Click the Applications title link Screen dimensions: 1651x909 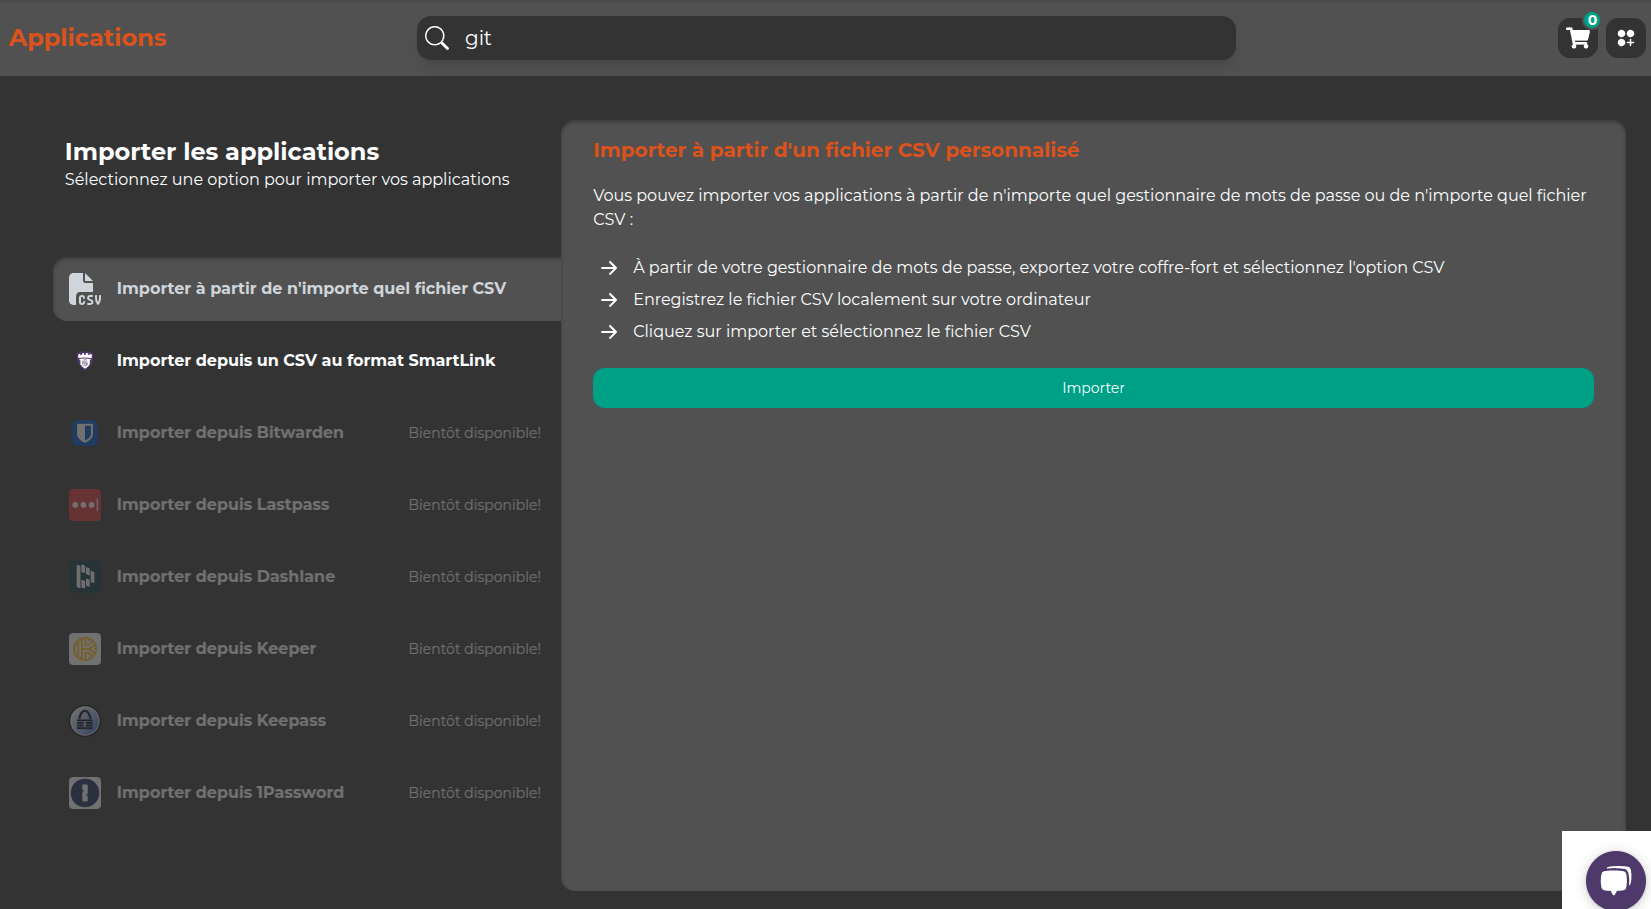88,38
